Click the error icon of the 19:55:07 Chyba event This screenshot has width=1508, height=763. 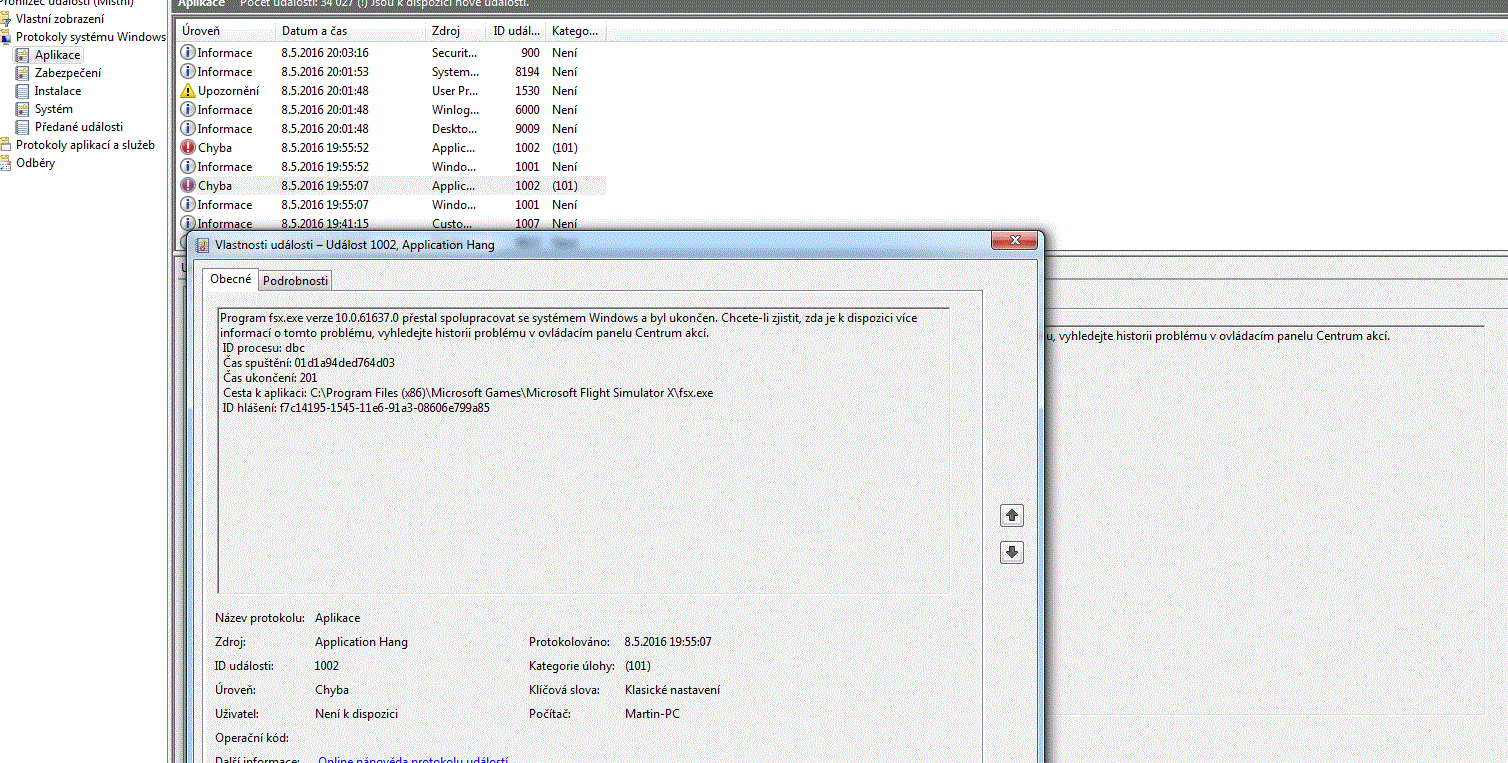pyautogui.click(x=188, y=186)
